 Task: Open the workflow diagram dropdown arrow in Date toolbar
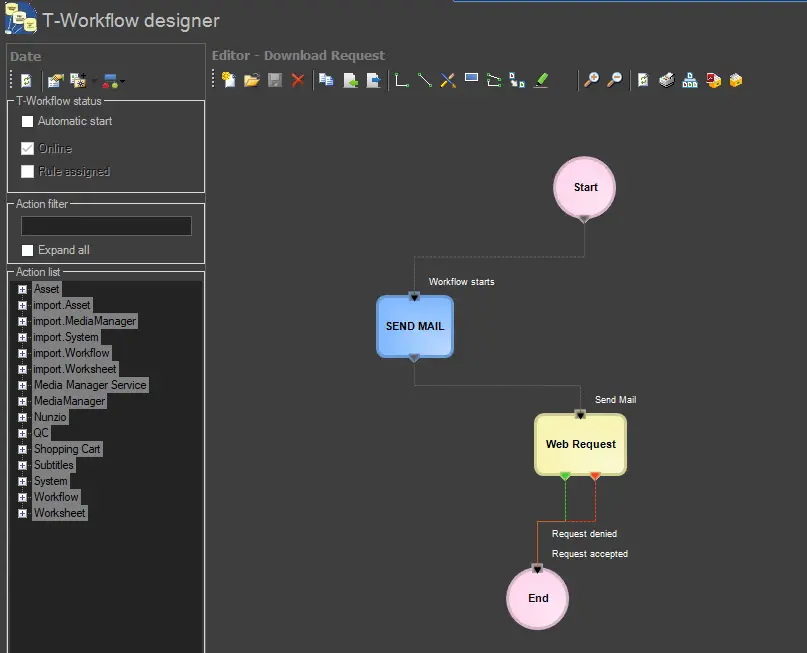click(122, 81)
